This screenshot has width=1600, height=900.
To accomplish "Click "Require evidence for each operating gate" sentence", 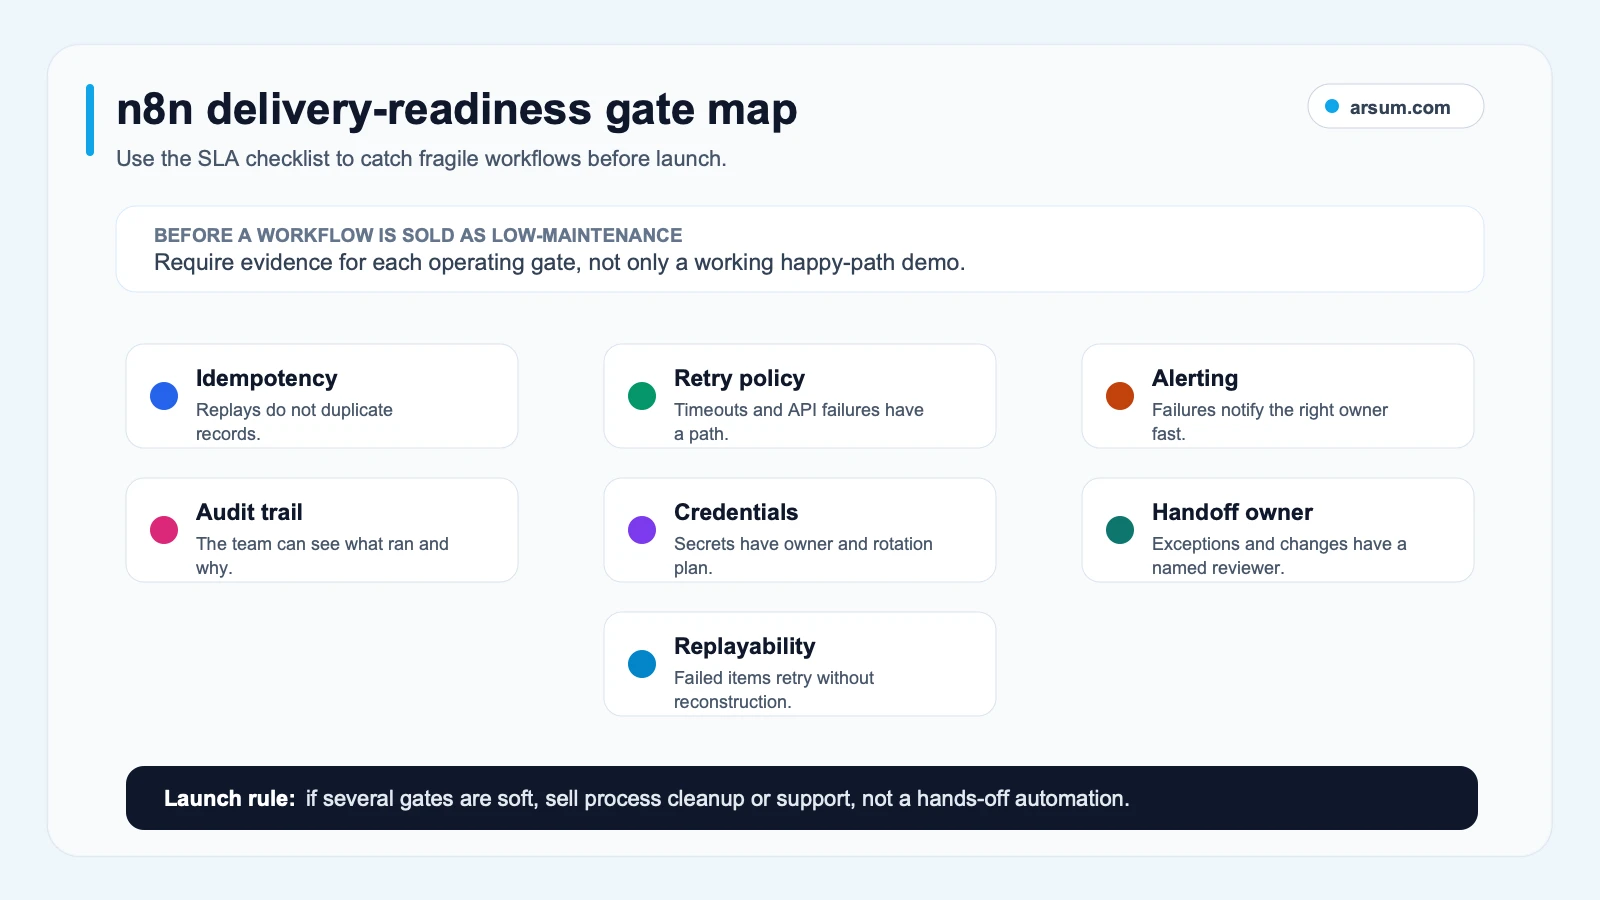I will (x=559, y=263).
